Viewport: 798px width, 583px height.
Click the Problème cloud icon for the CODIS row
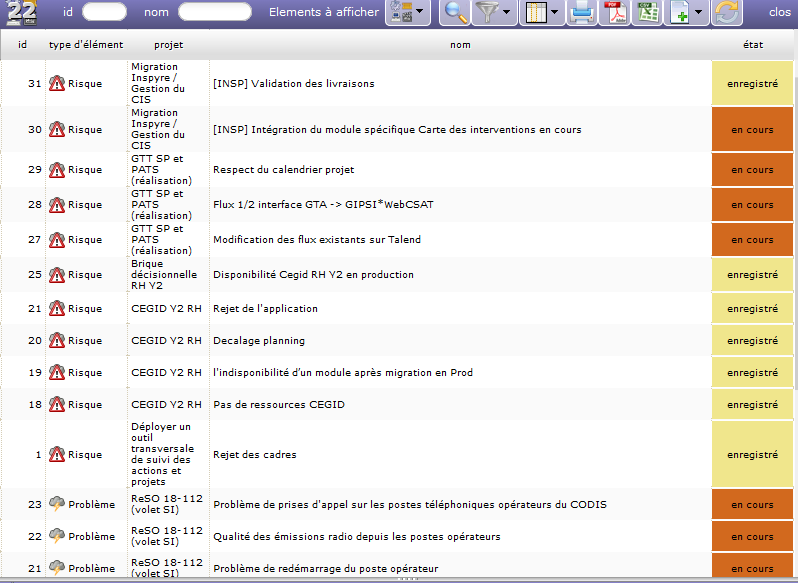tap(57, 505)
